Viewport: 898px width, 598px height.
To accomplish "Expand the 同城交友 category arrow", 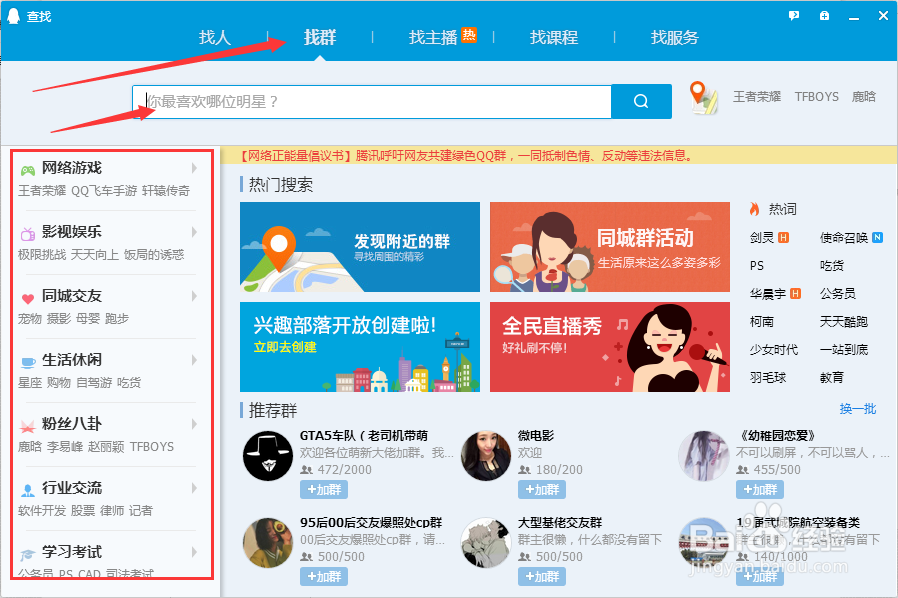I will tap(194, 296).
